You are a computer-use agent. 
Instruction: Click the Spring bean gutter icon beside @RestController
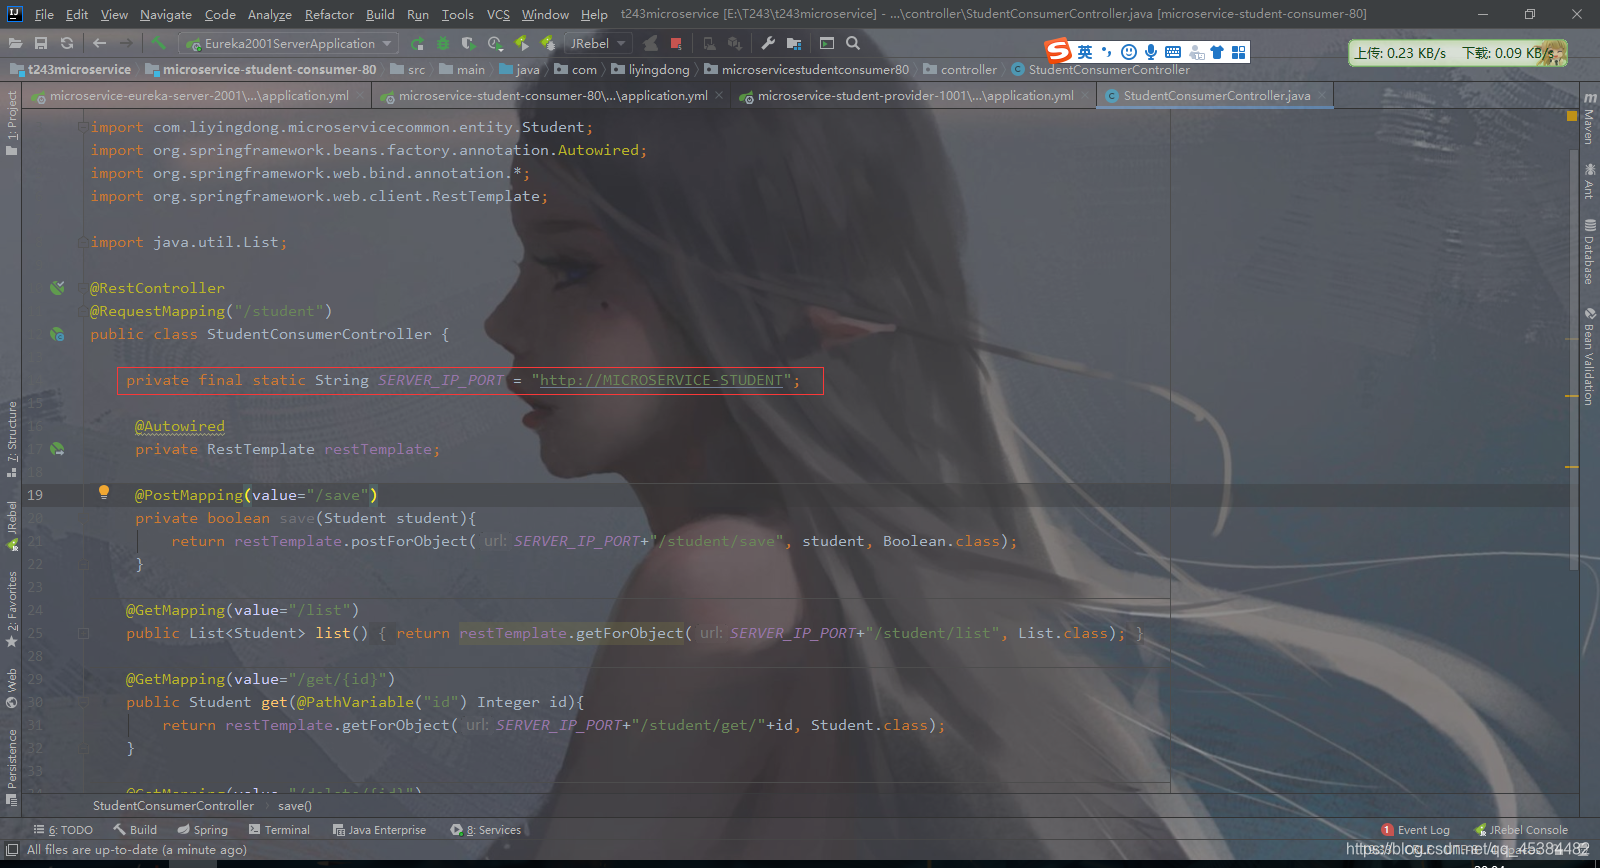click(57, 288)
